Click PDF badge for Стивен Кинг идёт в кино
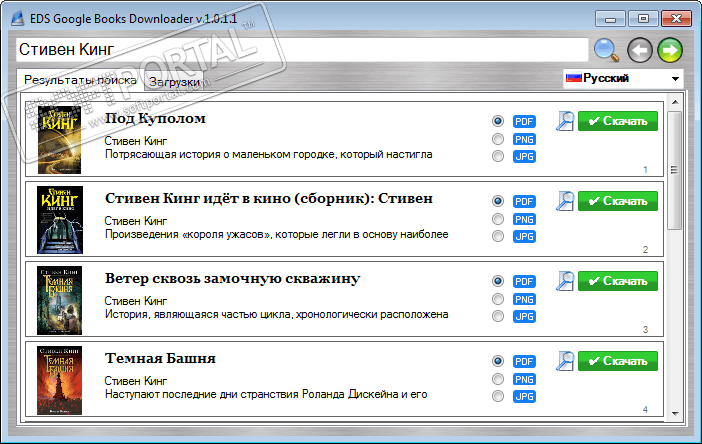702x444 pixels. pos(524,202)
